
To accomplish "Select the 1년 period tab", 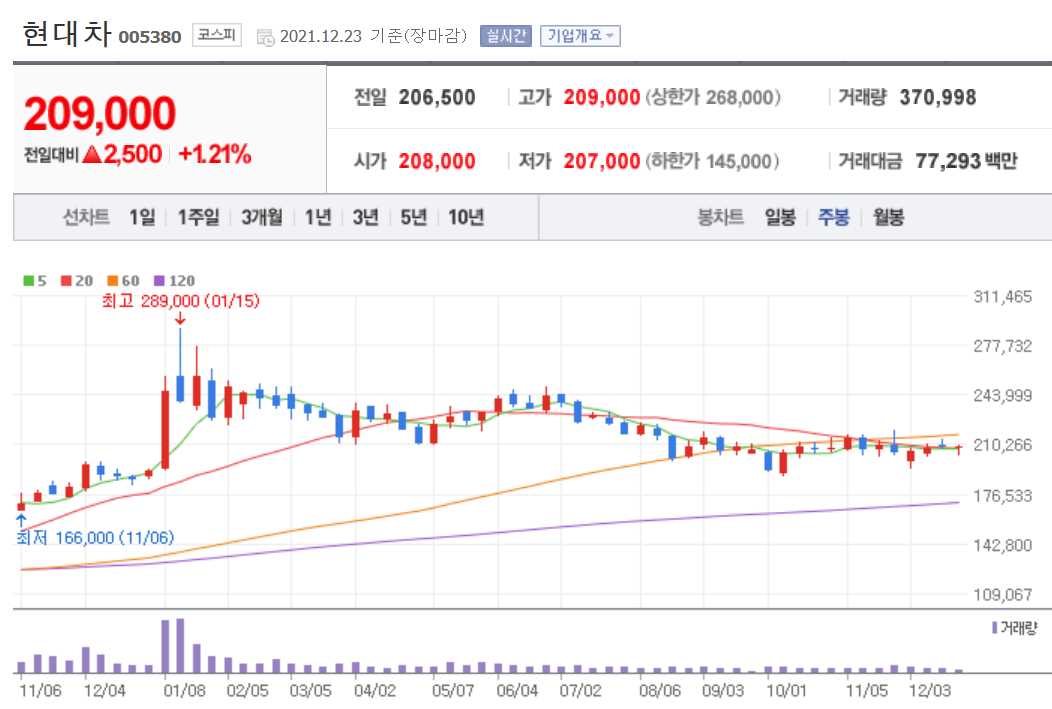I will pyautogui.click(x=317, y=217).
